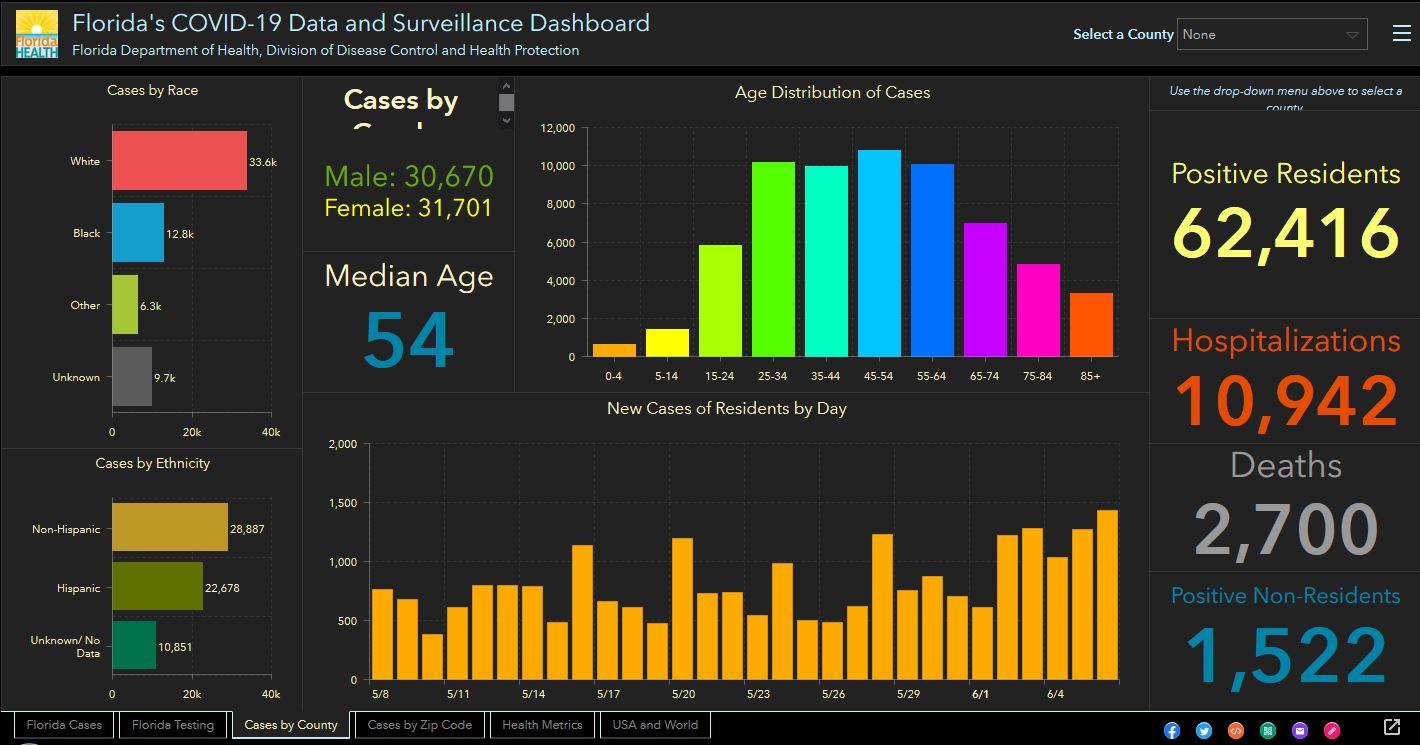Viewport: 1420px width, 745px height.
Task: Share dashboard on Twitter
Action: [x=1204, y=730]
